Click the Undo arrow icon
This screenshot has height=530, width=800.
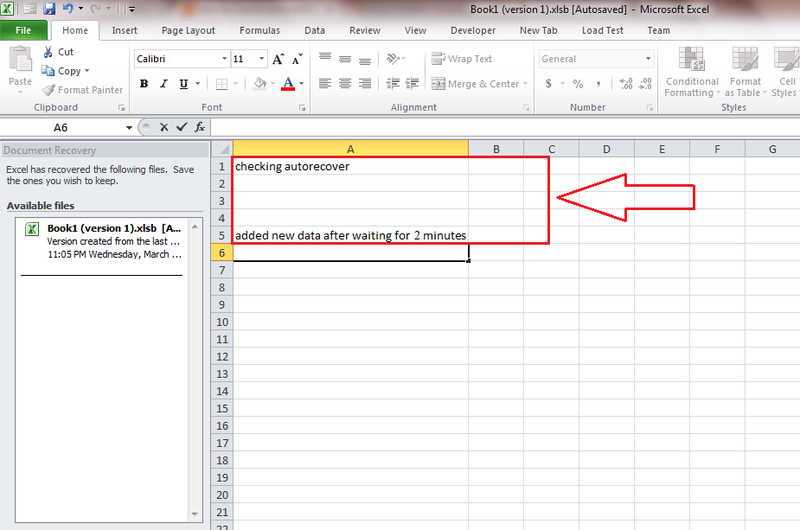coord(68,9)
